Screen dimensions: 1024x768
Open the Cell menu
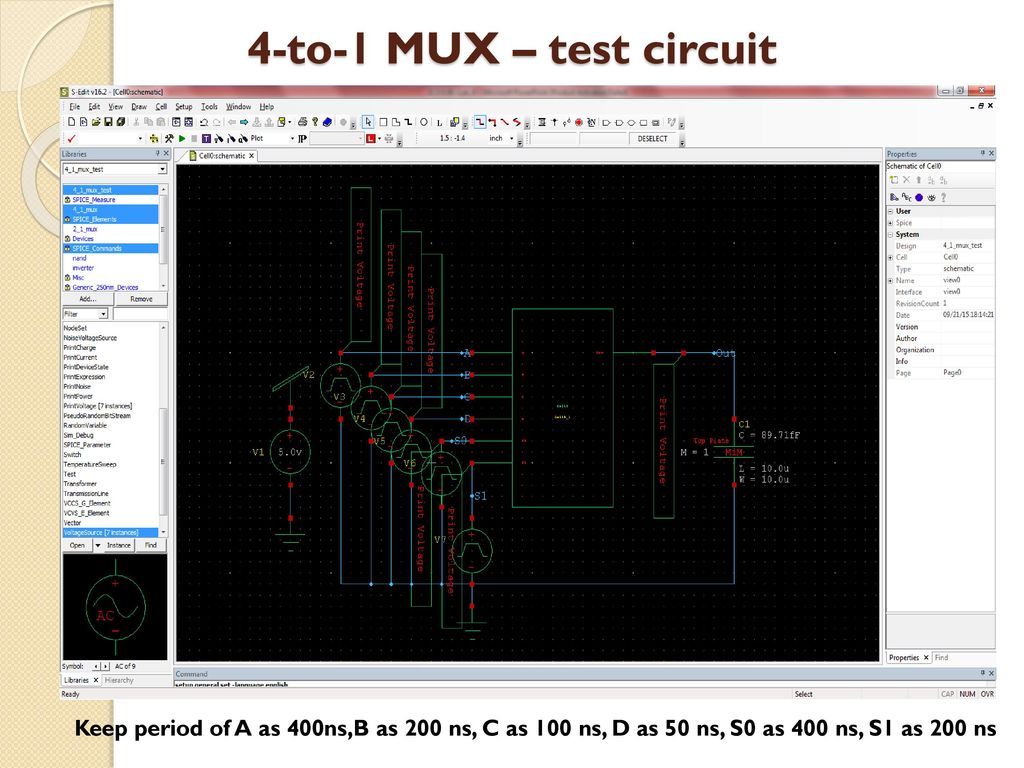(161, 106)
